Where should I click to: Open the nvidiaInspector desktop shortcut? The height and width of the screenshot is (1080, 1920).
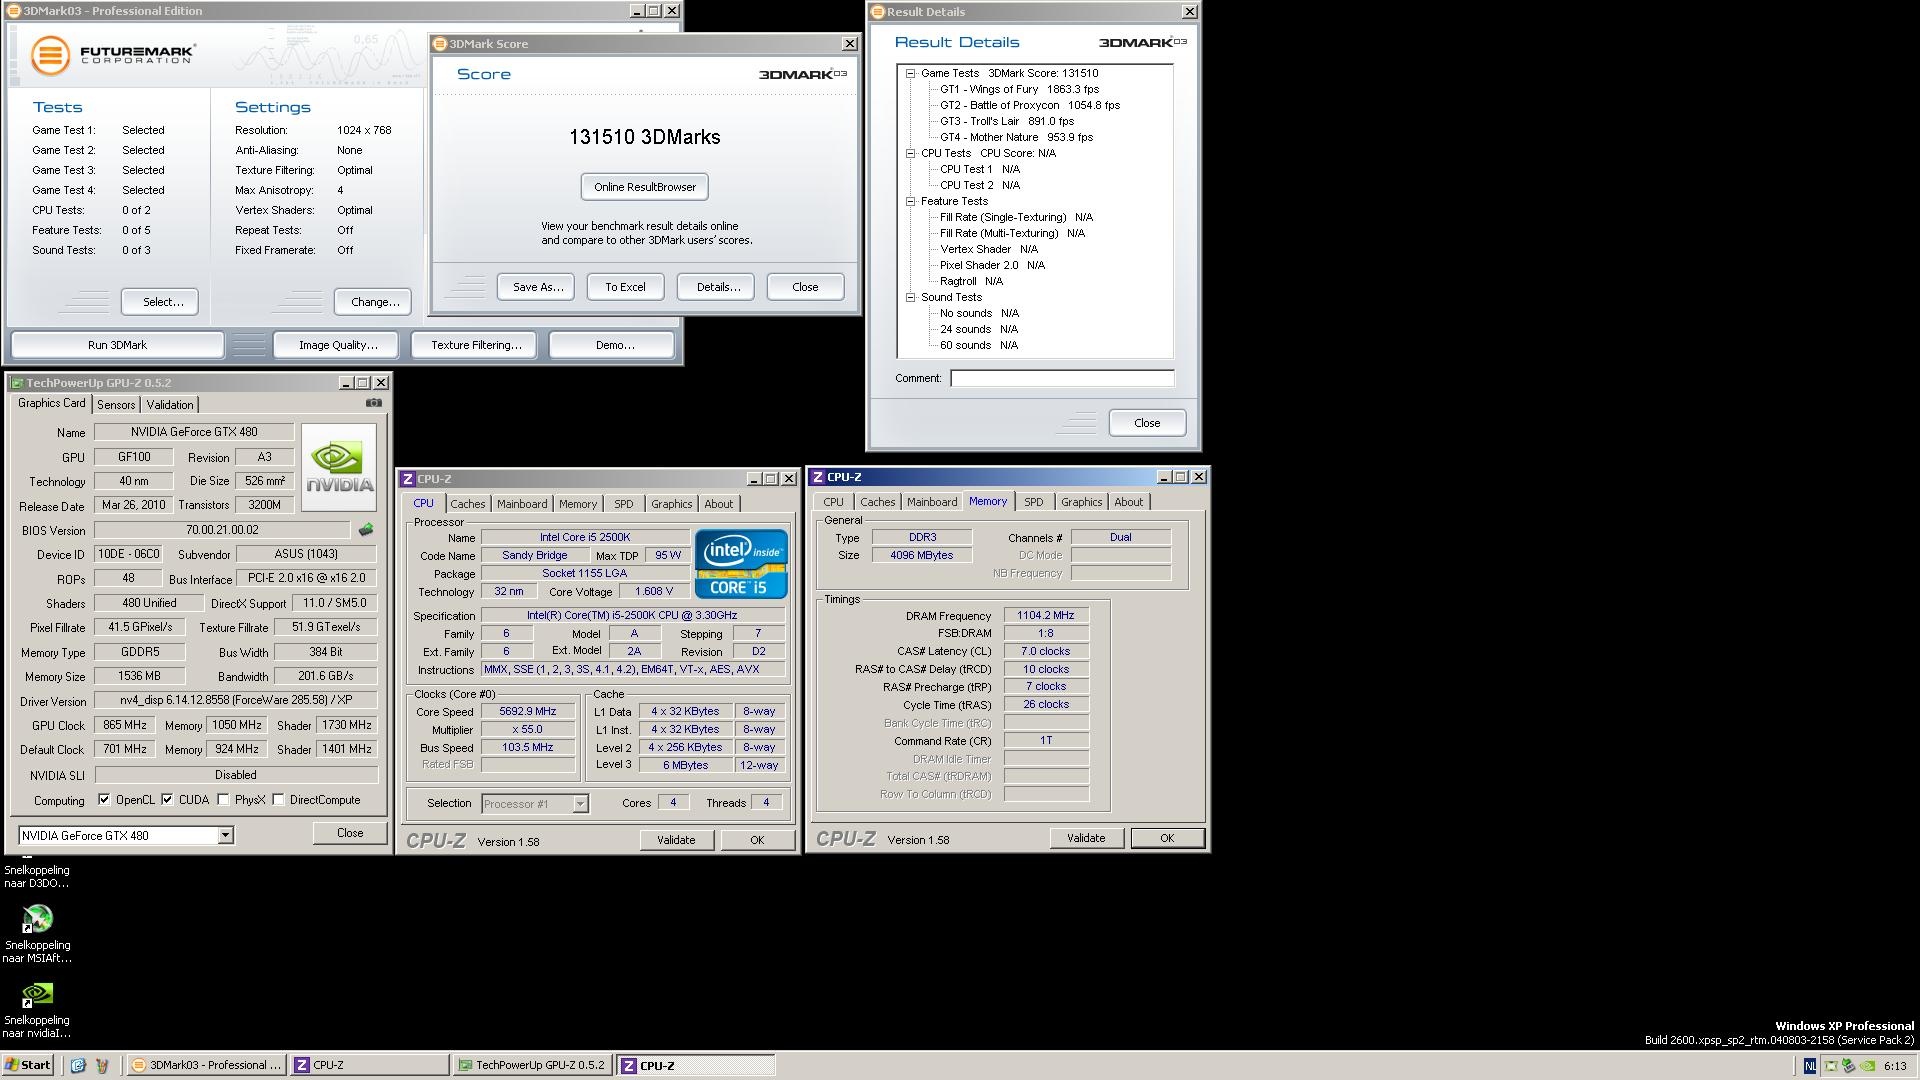(x=37, y=994)
